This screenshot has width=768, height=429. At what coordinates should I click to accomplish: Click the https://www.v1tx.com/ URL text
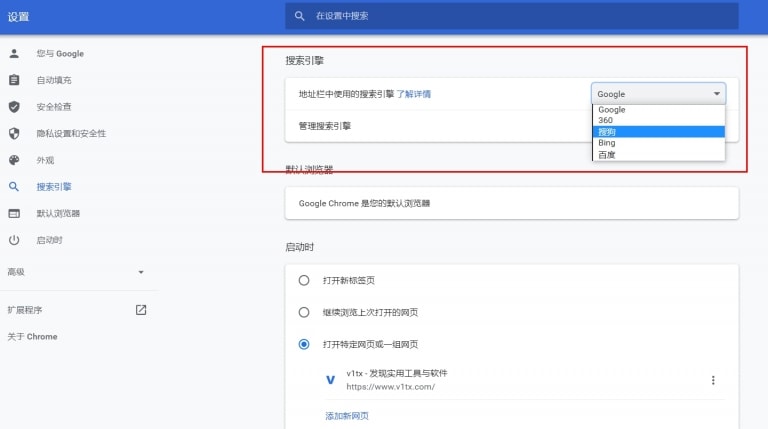[390, 387]
